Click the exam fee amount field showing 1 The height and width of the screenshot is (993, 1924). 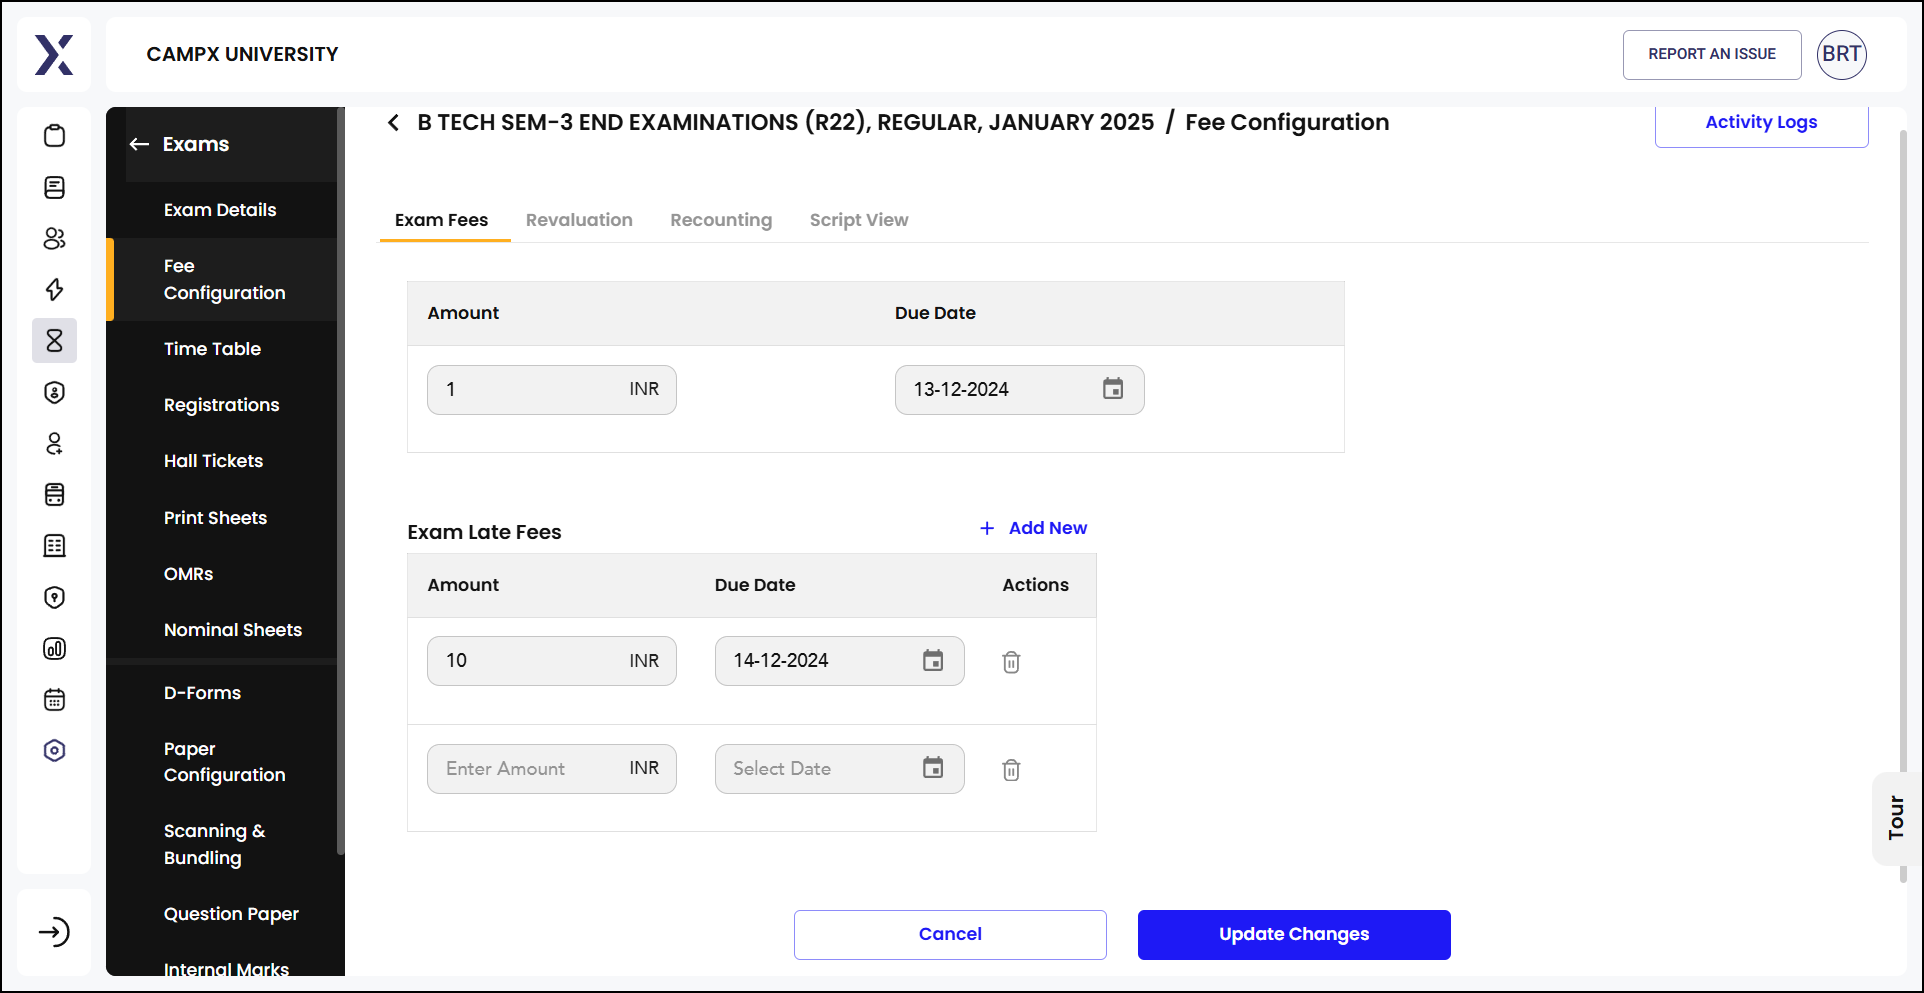(552, 389)
